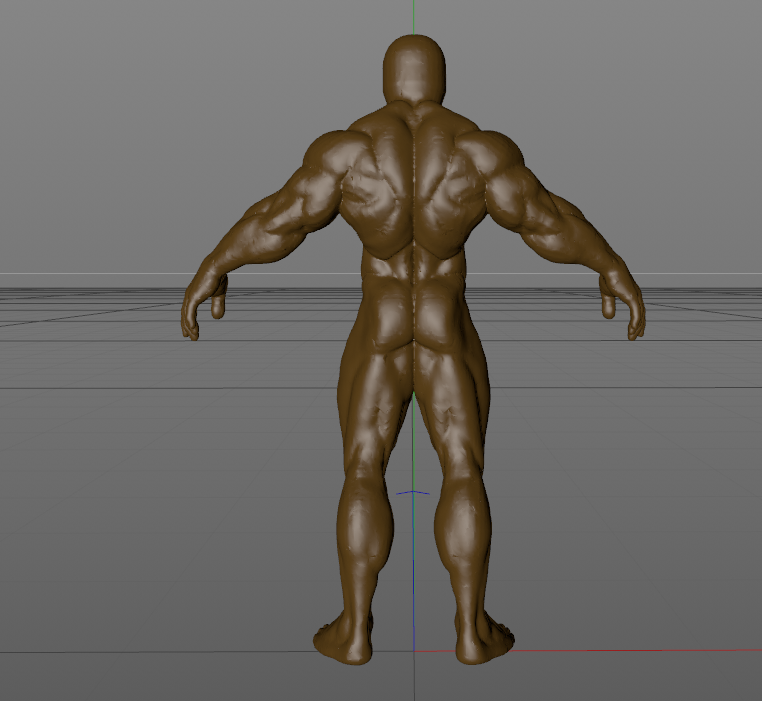The width and height of the screenshot is (762, 701).
Task: Click the left thigh of the figure
Action: point(372,410)
